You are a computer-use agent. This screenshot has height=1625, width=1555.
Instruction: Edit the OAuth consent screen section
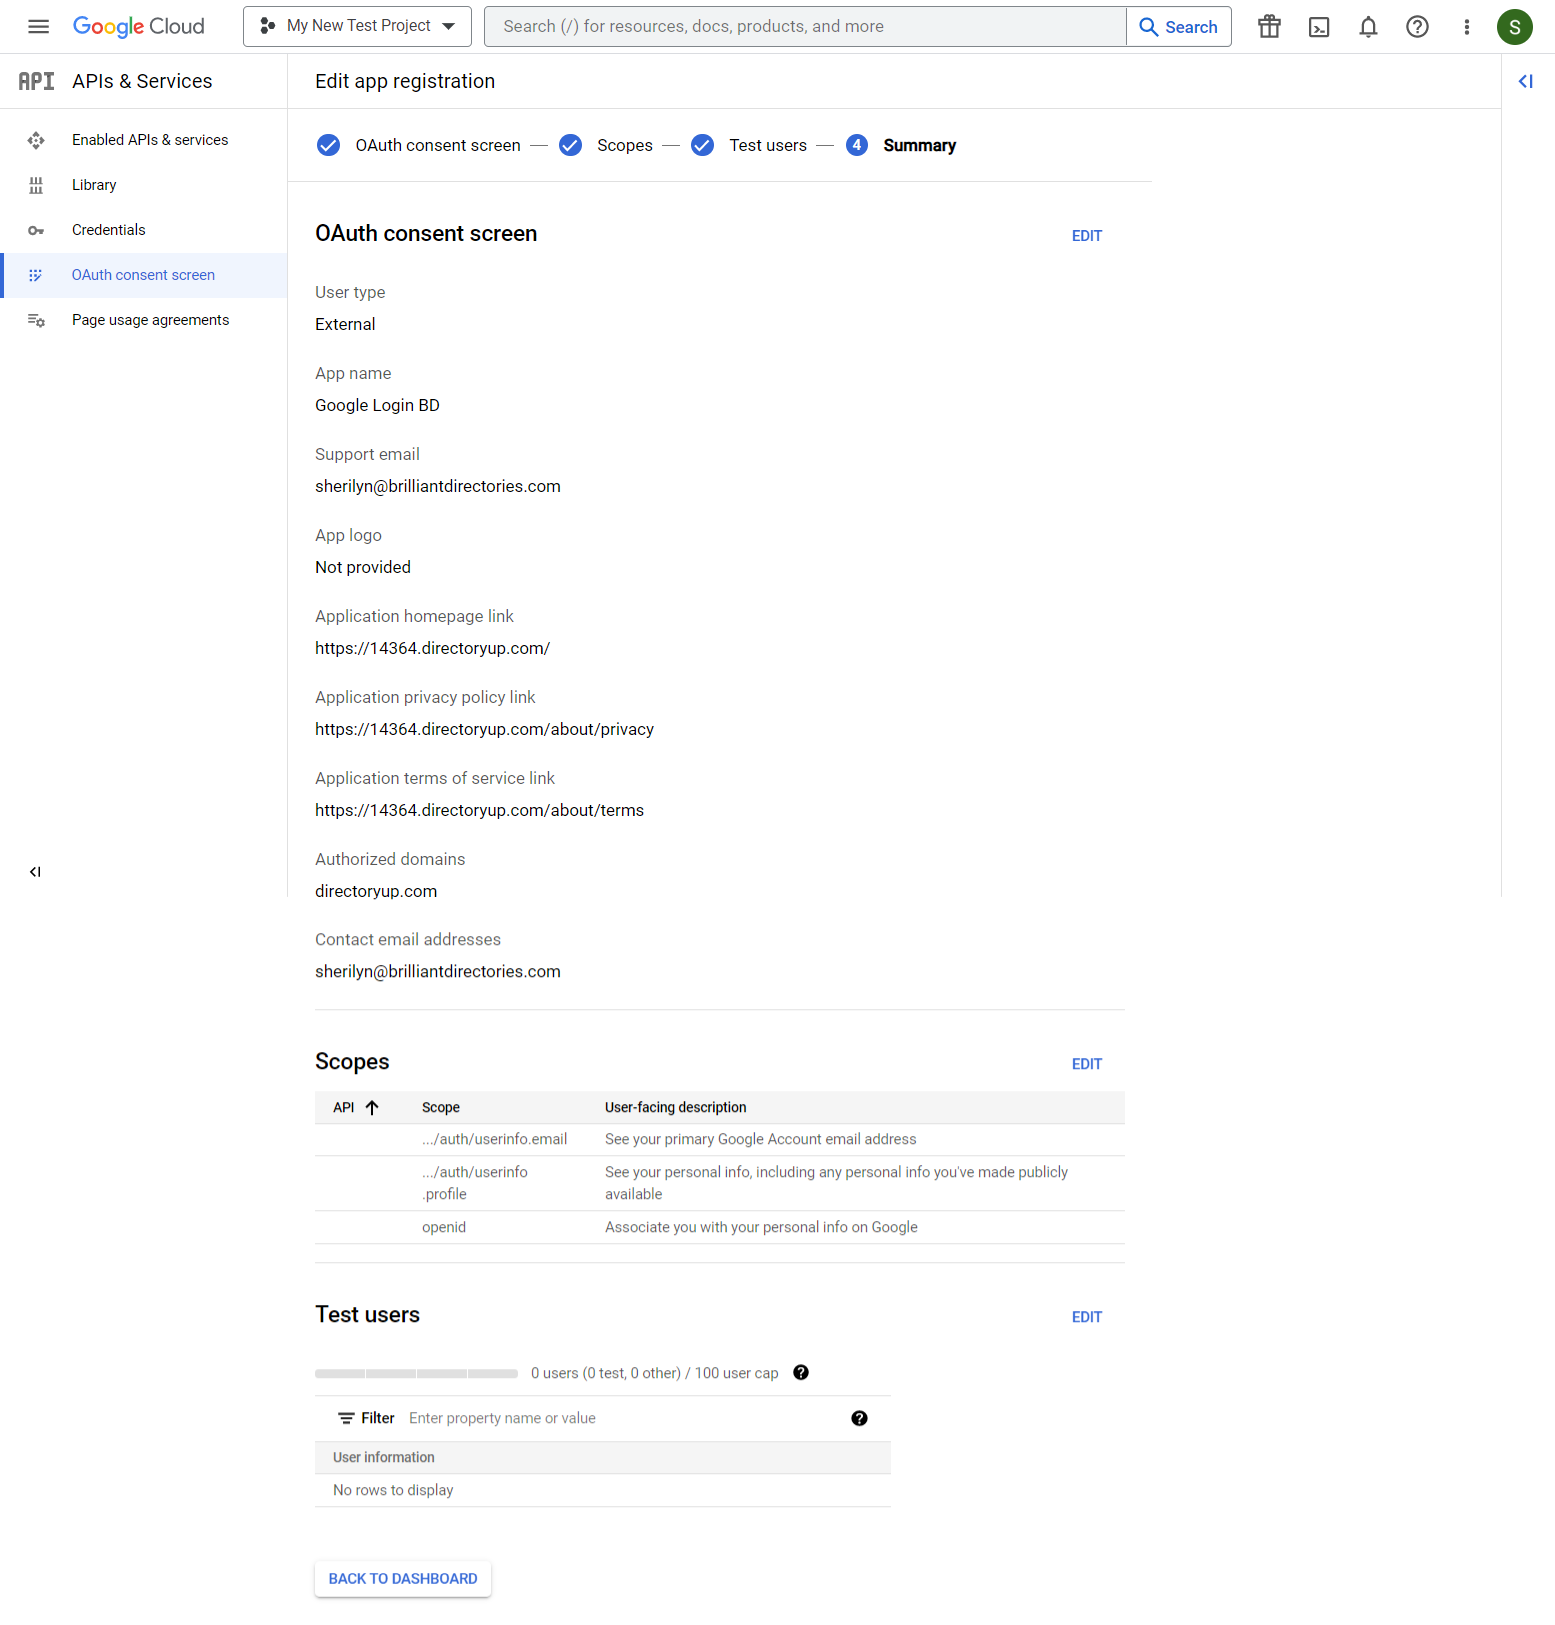[1087, 236]
